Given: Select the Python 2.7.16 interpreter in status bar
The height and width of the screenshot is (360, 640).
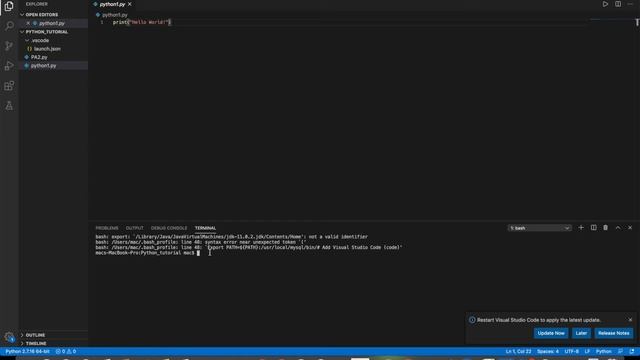Looking at the screenshot, I should (27, 351).
